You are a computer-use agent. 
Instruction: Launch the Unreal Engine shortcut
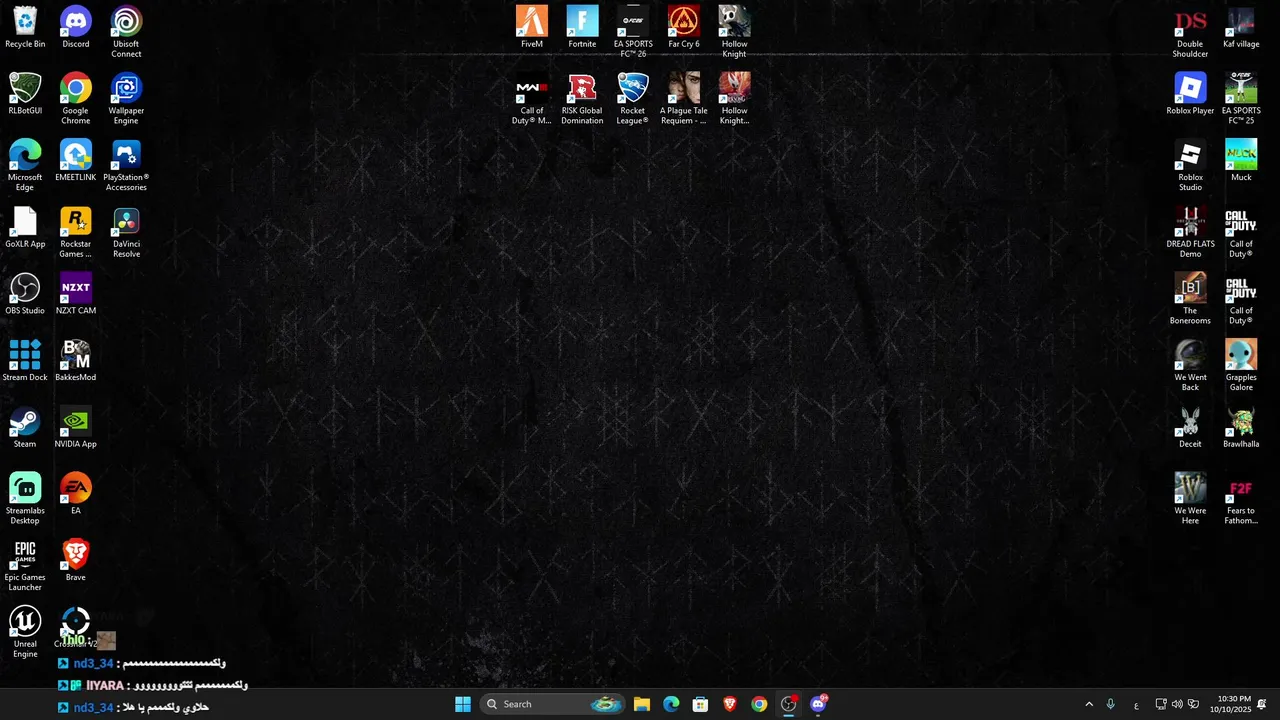[x=25, y=632]
